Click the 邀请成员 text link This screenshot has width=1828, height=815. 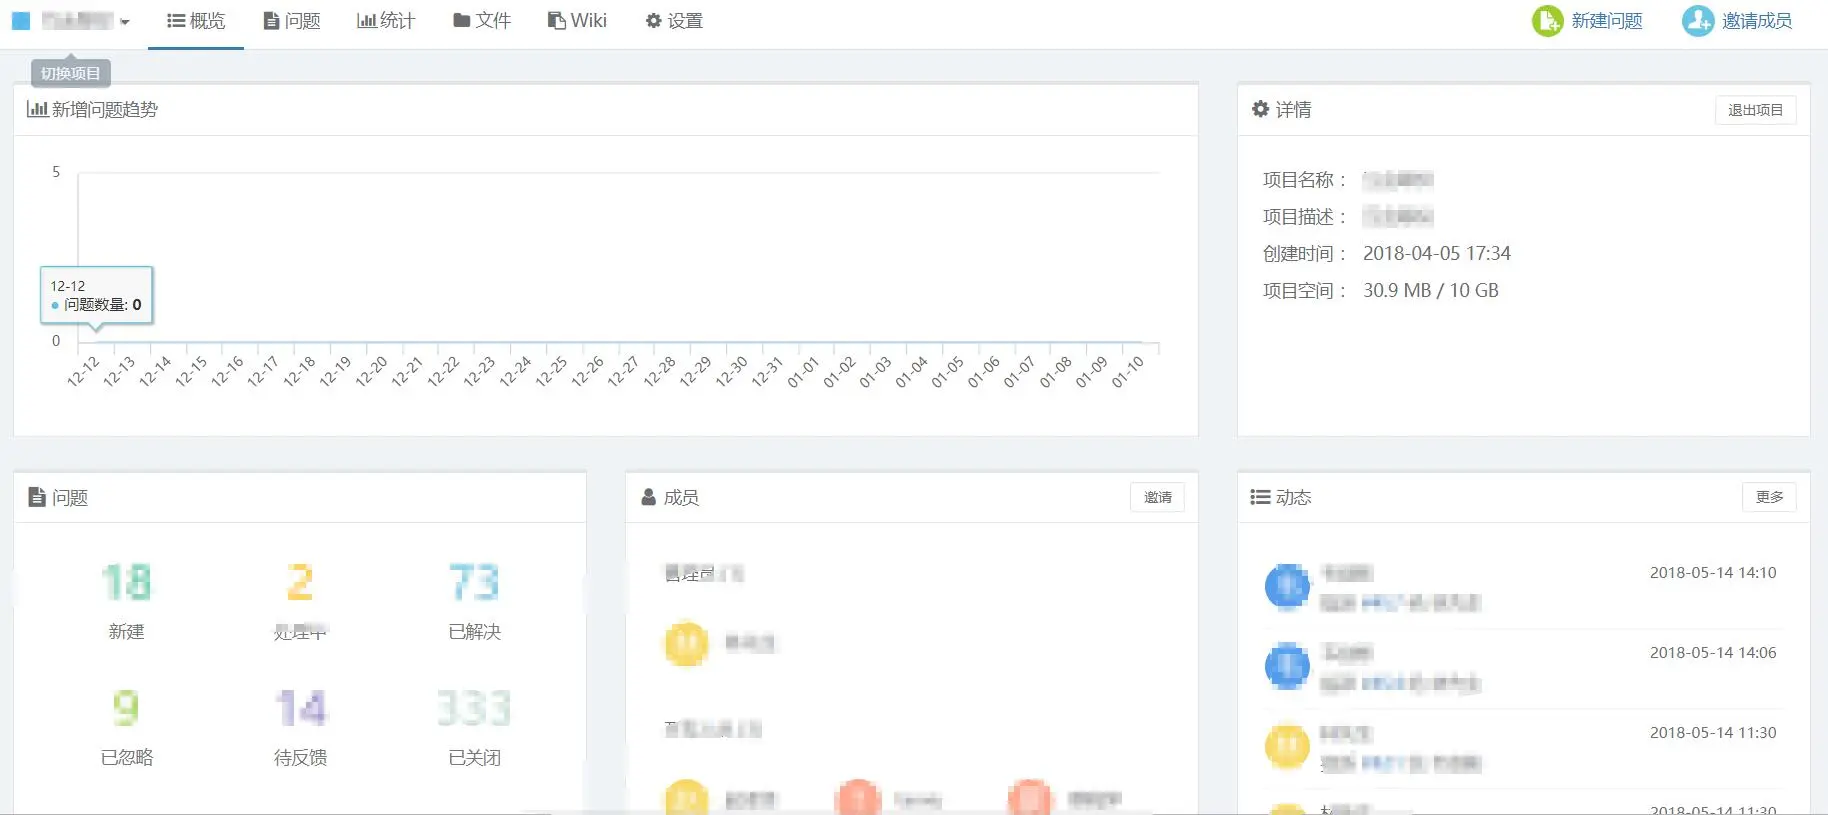pyautogui.click(x=1757, y=21)
